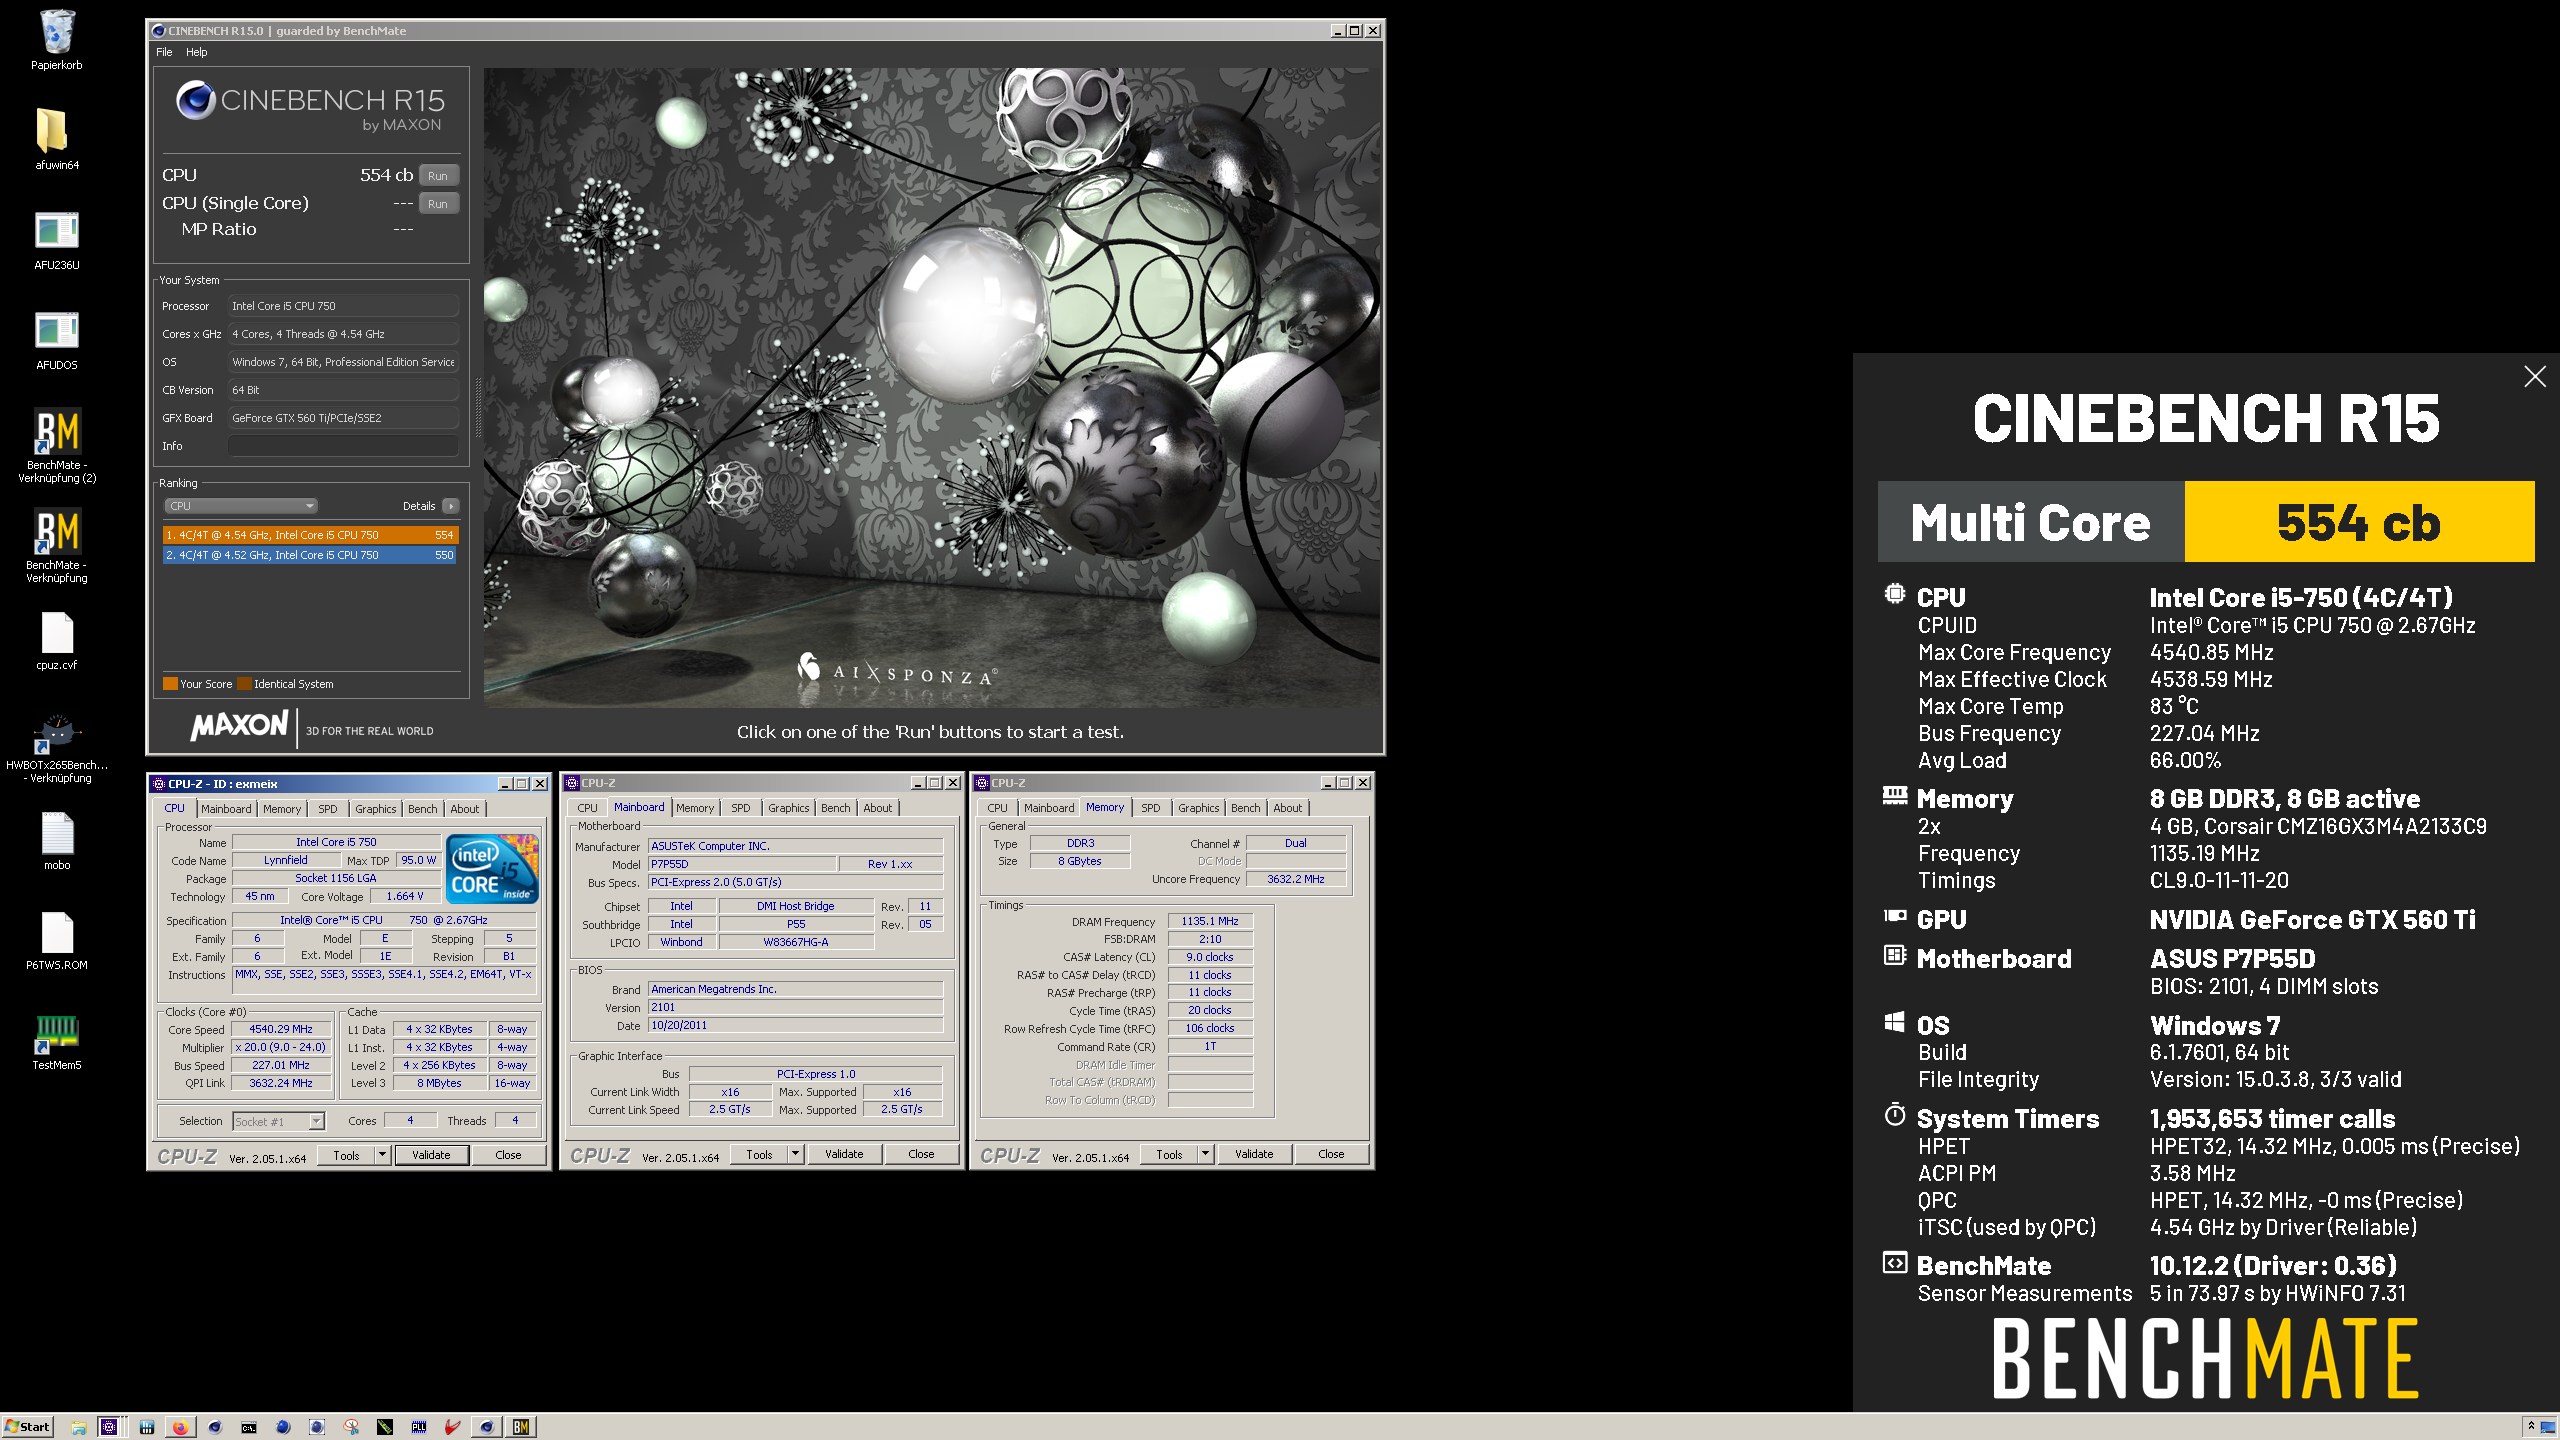Select ranking entry 4.54 GHz score 554
2560x1440 pixels.
(310, 535)
